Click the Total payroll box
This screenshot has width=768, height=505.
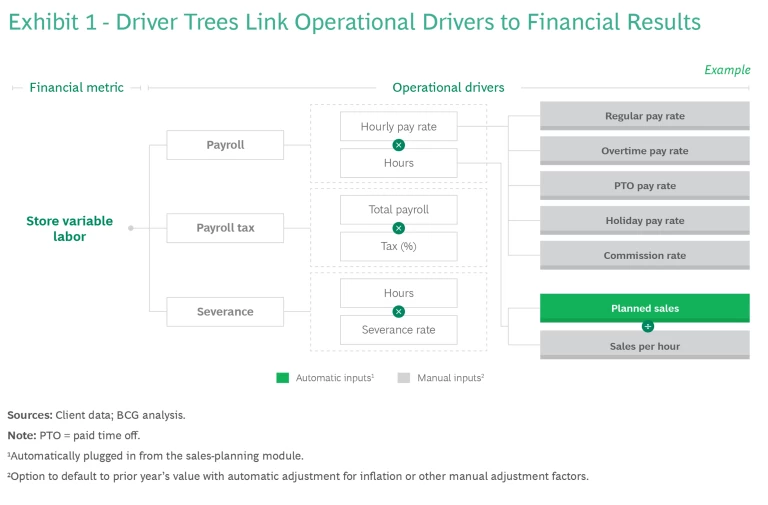click(398, 210)
